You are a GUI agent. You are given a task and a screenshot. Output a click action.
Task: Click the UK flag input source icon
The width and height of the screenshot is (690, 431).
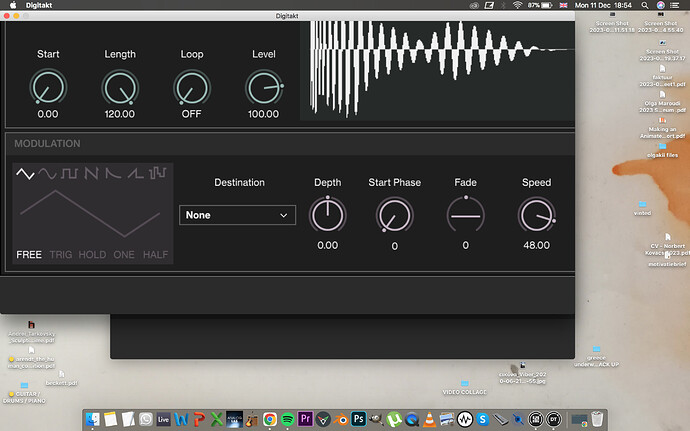[563, 5]
